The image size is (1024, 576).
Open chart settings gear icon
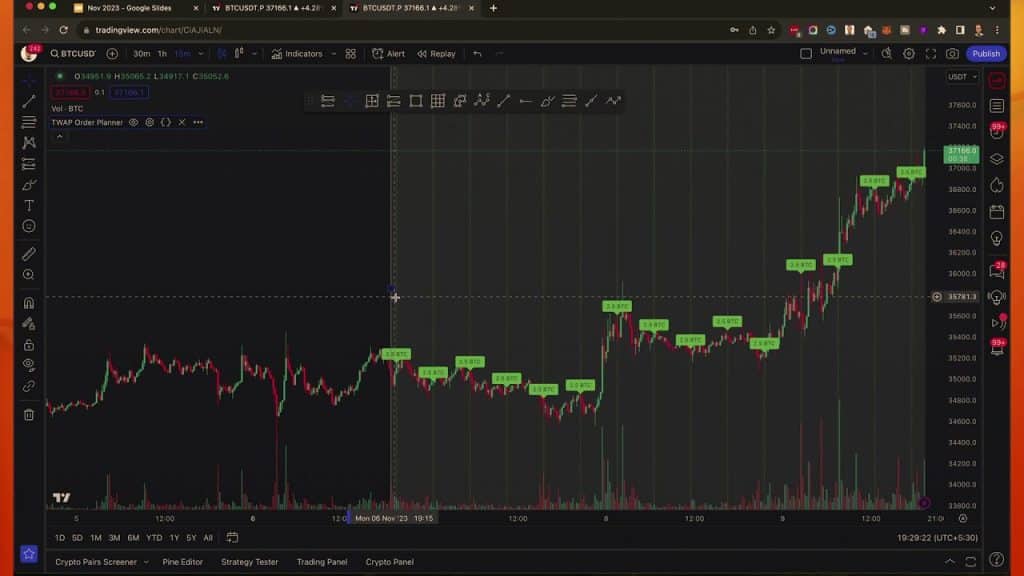(908, 54)
